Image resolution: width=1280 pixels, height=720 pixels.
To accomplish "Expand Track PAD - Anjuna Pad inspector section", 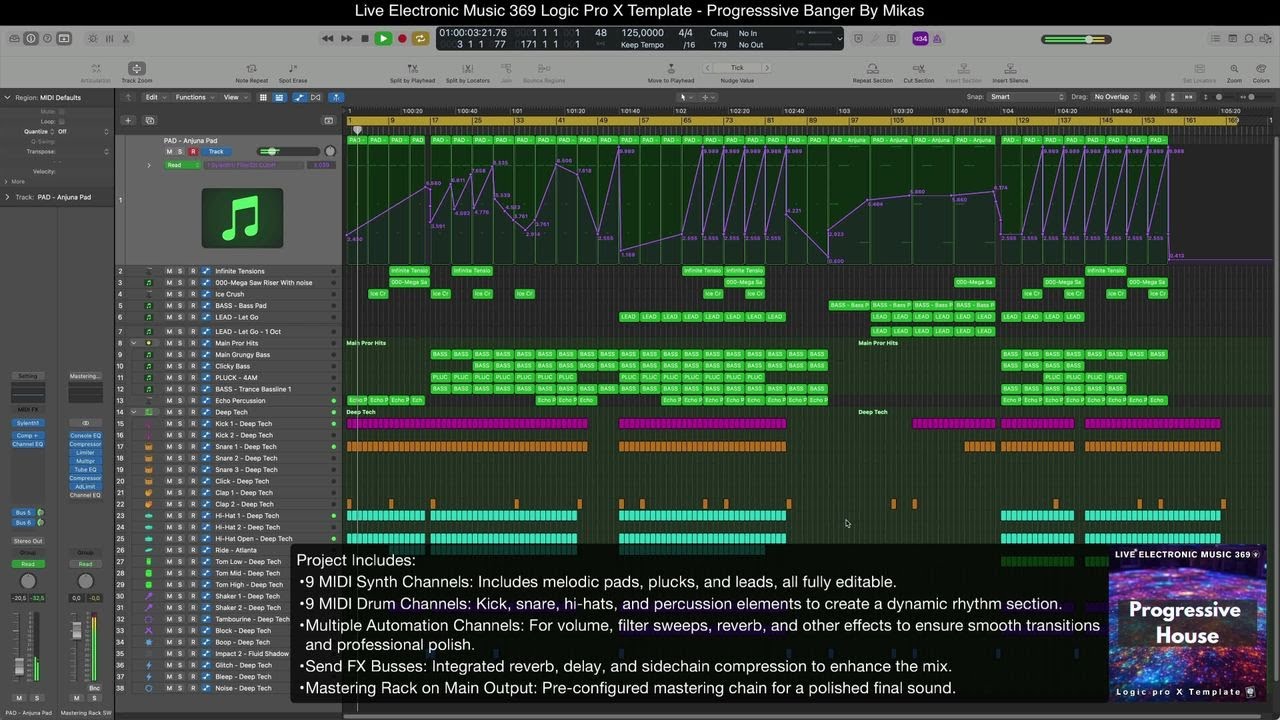I will tap(8, 197).
